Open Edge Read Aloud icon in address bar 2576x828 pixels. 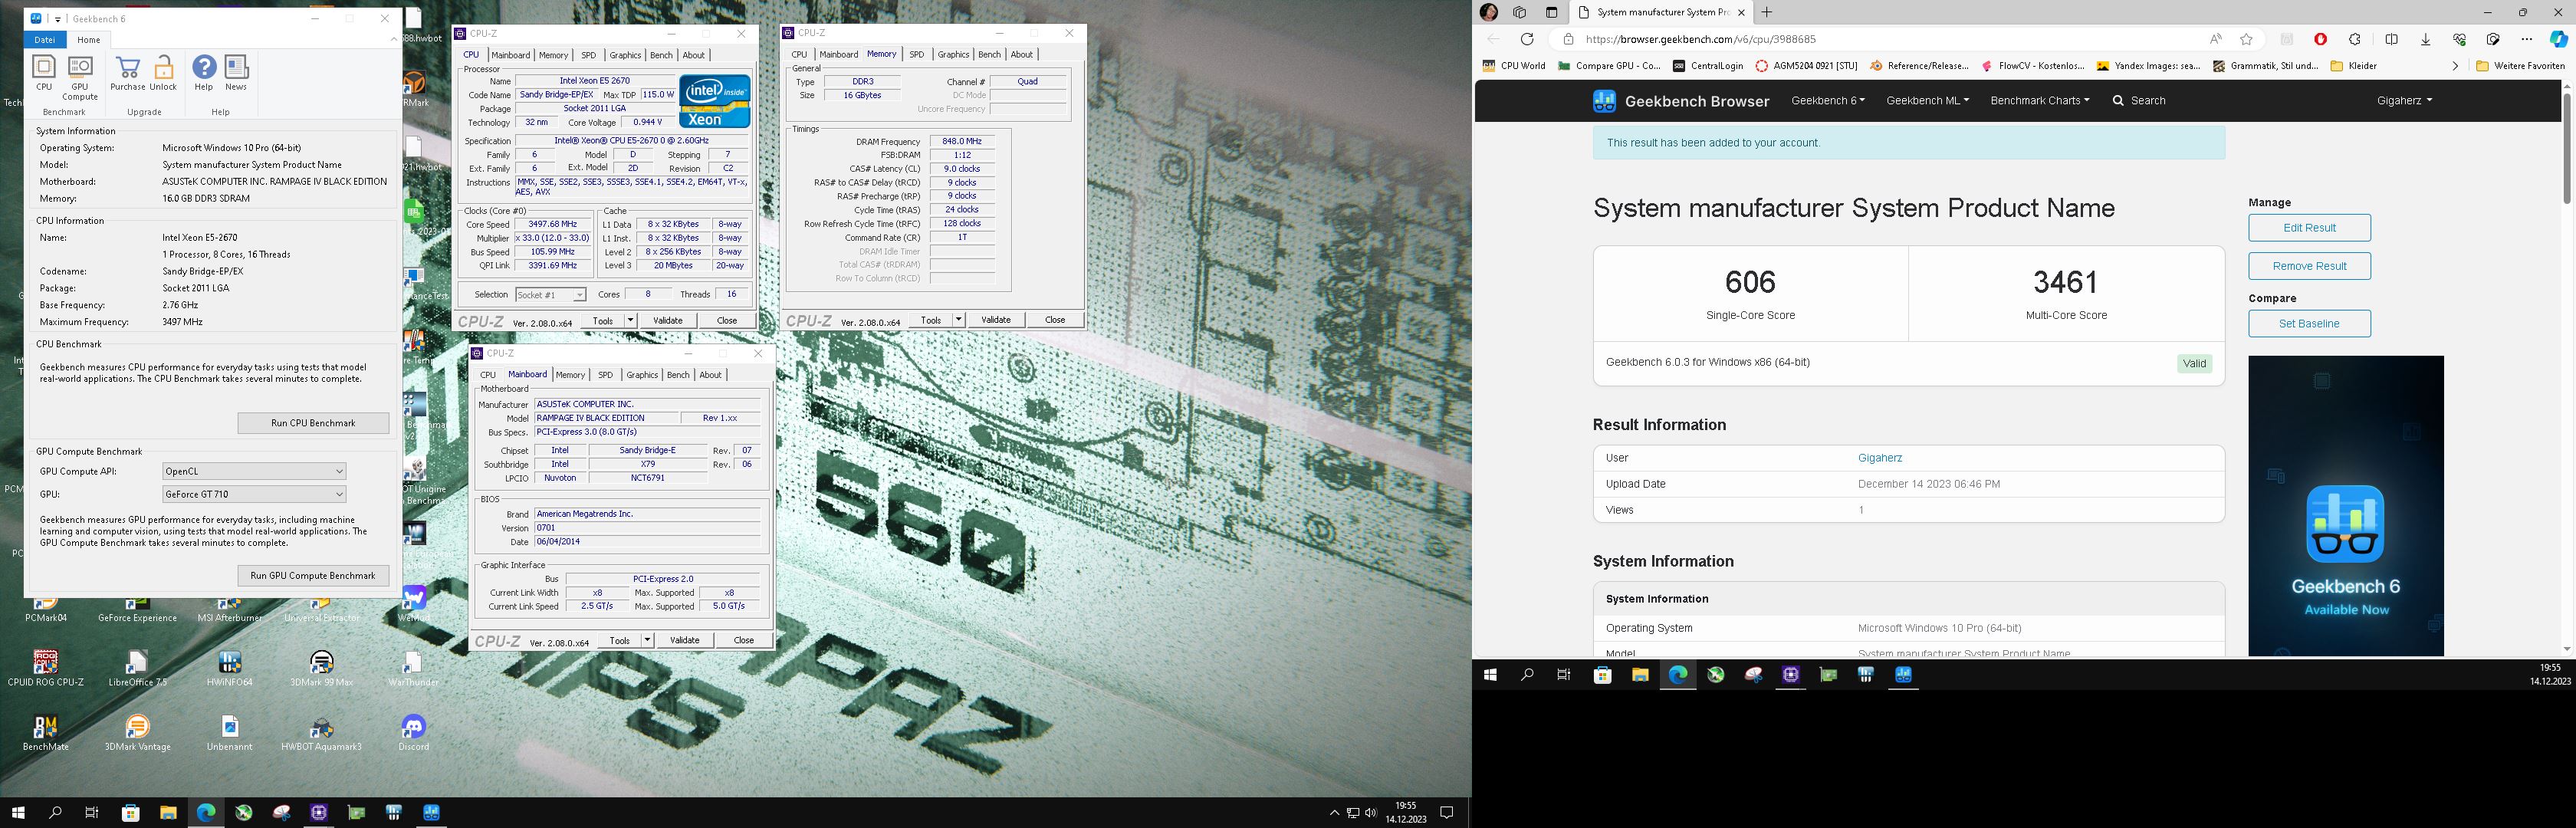pyautogui.click(x=2216, y=39)
